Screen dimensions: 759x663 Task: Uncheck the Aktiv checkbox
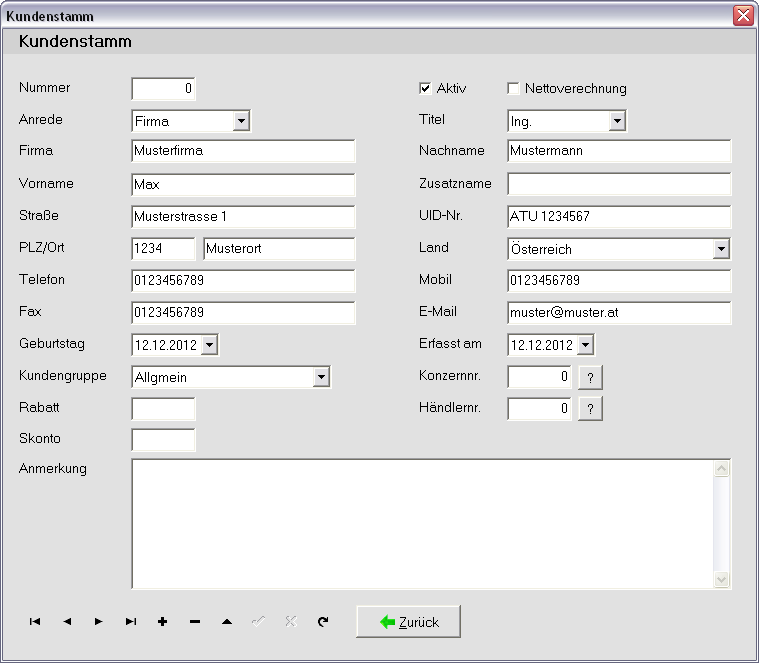[425, 88]
